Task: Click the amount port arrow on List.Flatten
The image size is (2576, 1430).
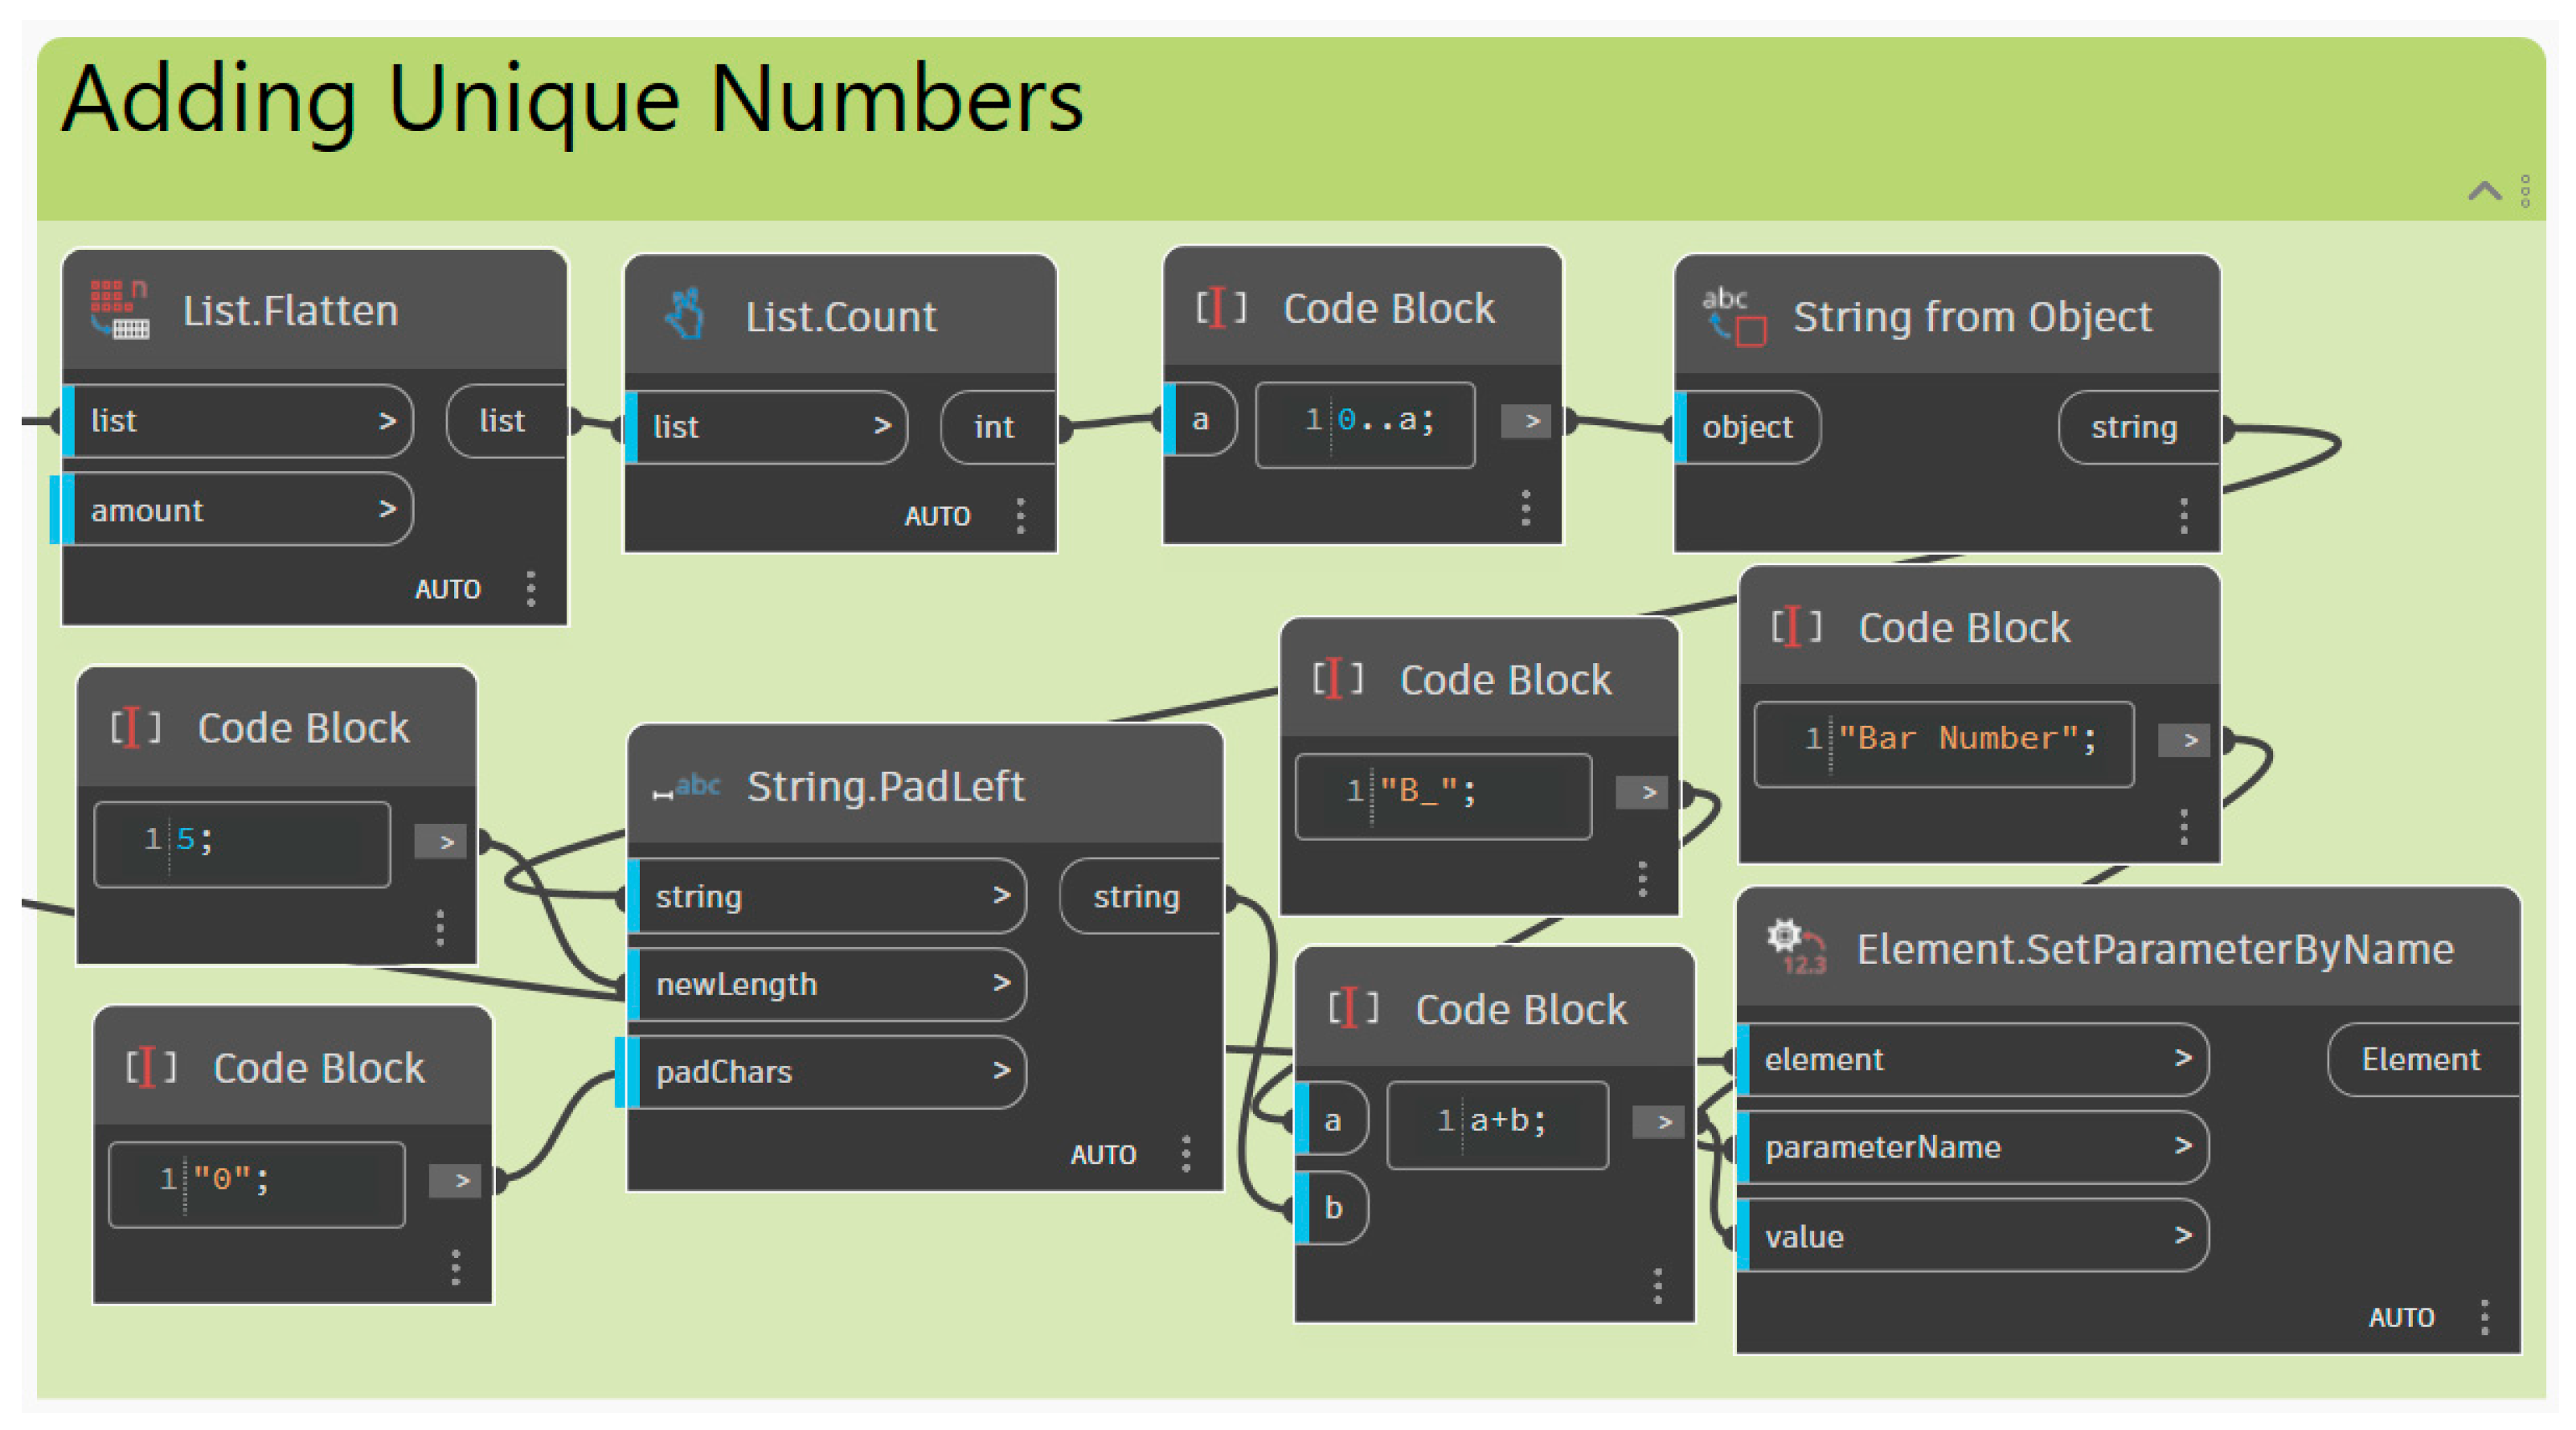Action: (388, 510)
